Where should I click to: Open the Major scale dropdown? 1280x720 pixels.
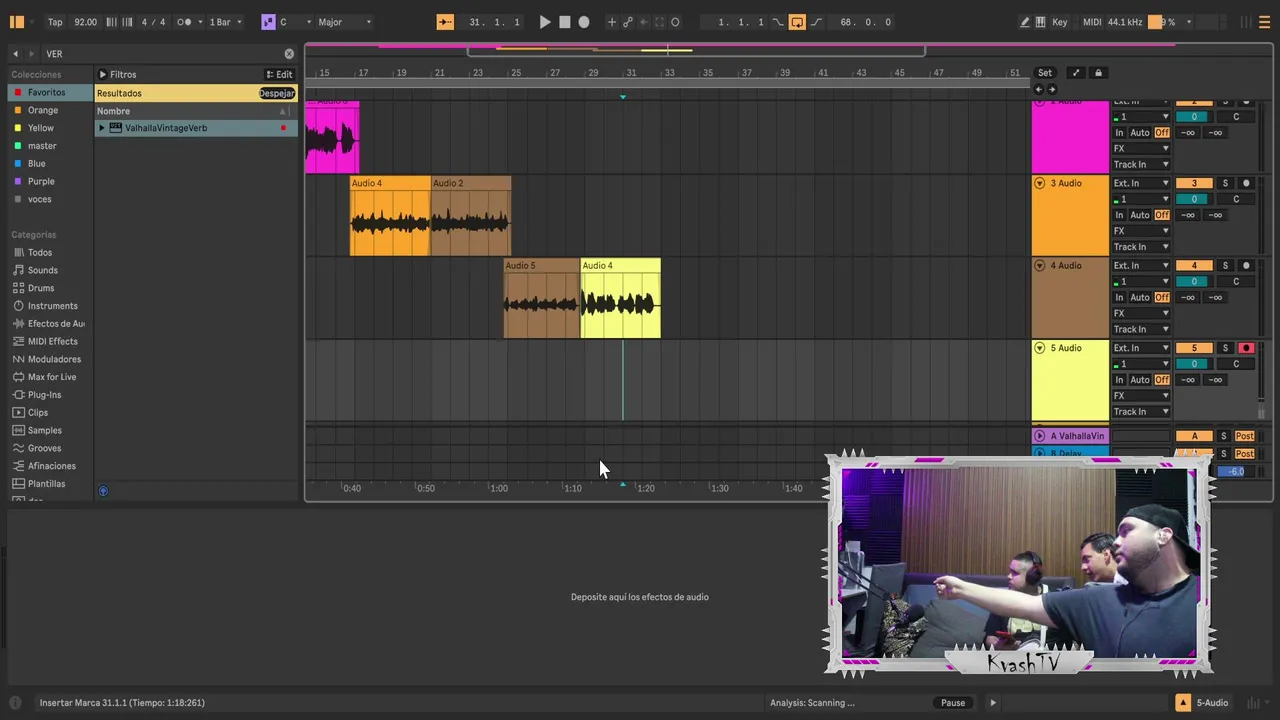tap(345, 22)
